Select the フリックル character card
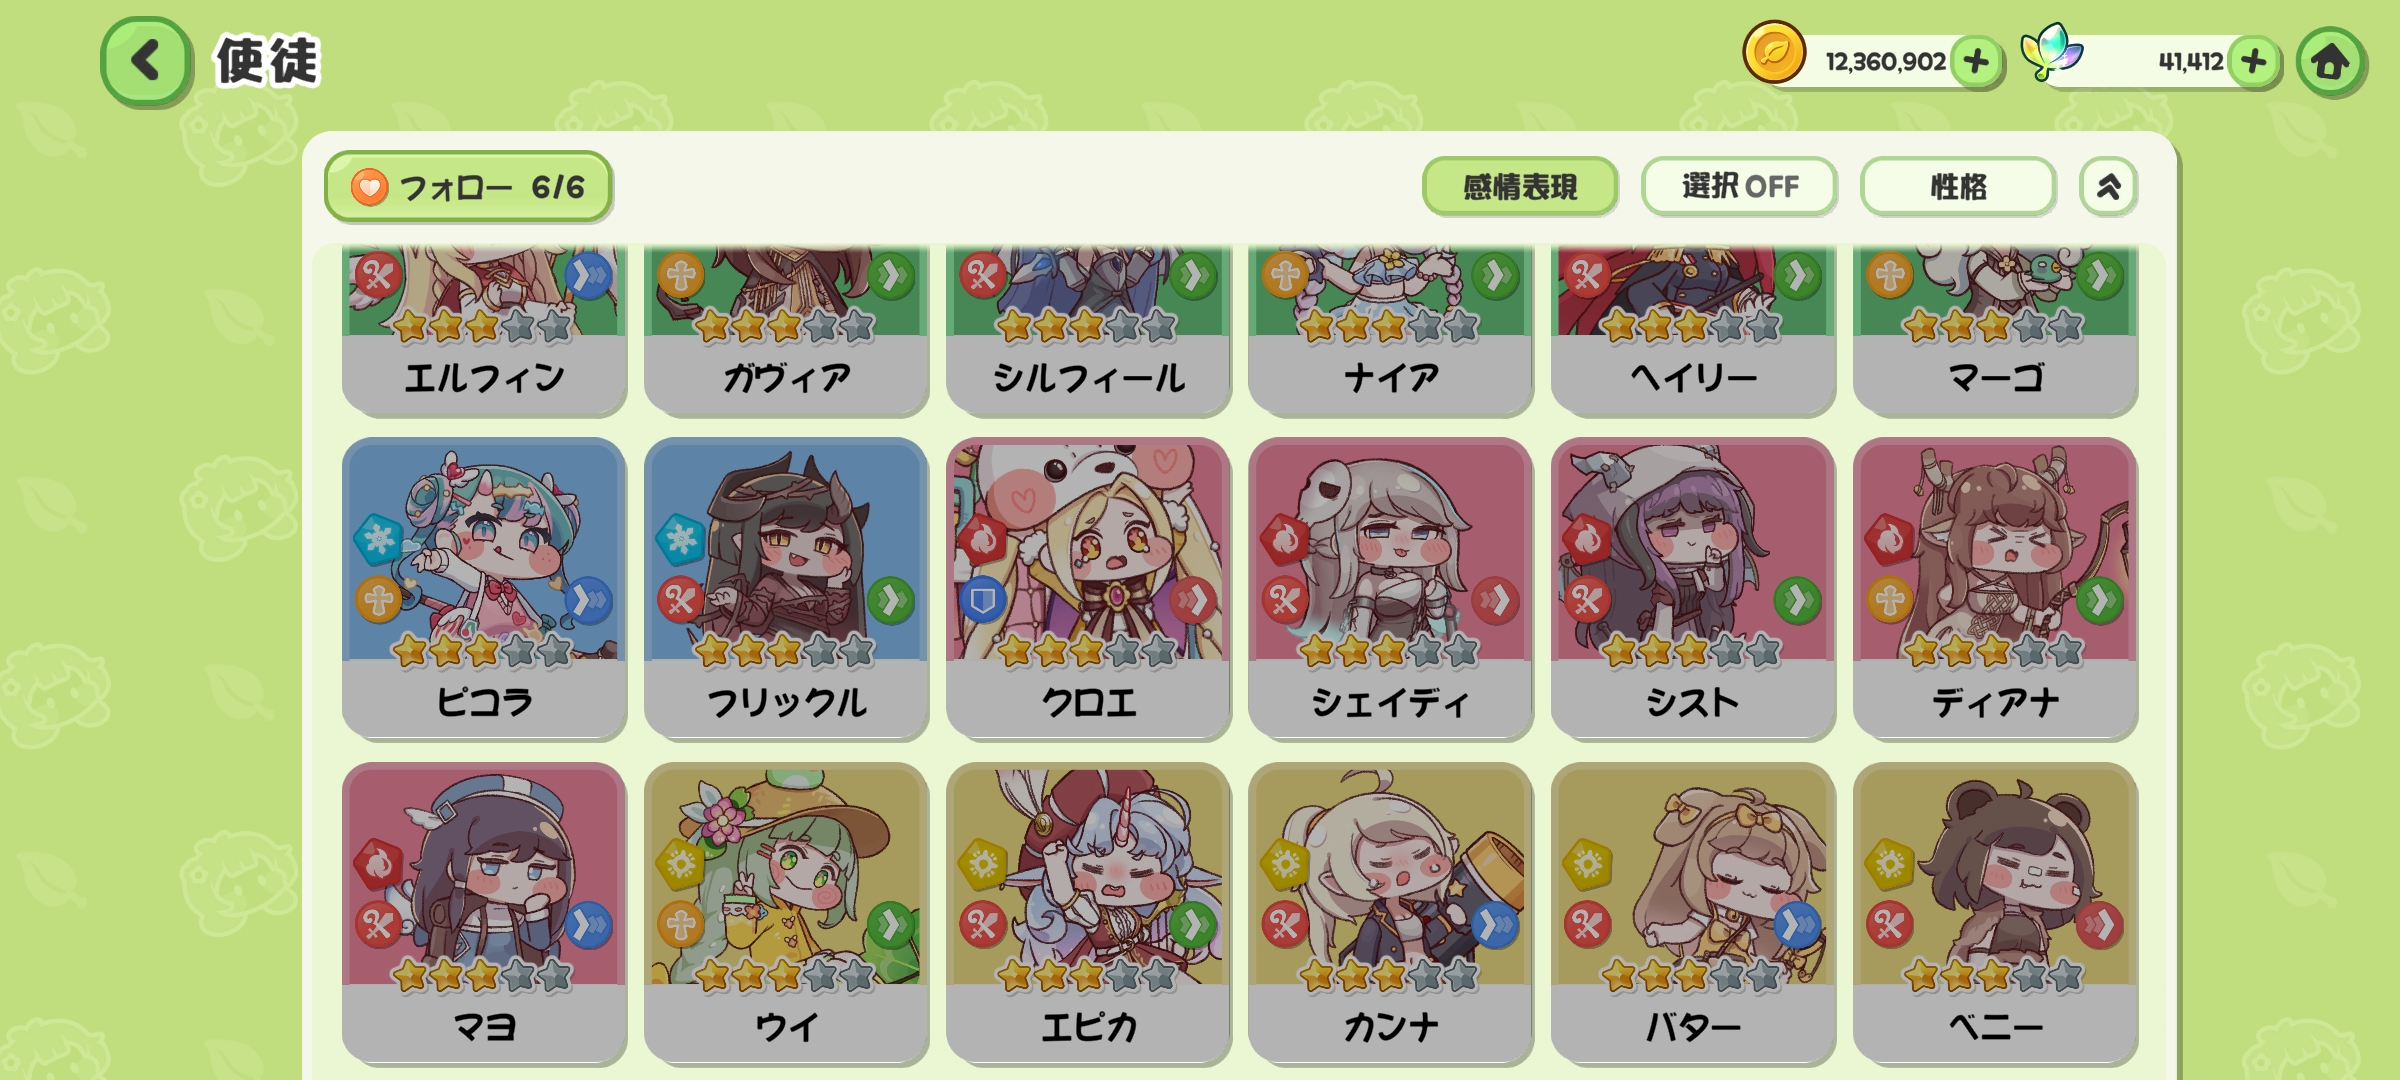Image resolution: width=2400 pixels, height=1080 pixels. pyautogui.click(x=786, y=589)
